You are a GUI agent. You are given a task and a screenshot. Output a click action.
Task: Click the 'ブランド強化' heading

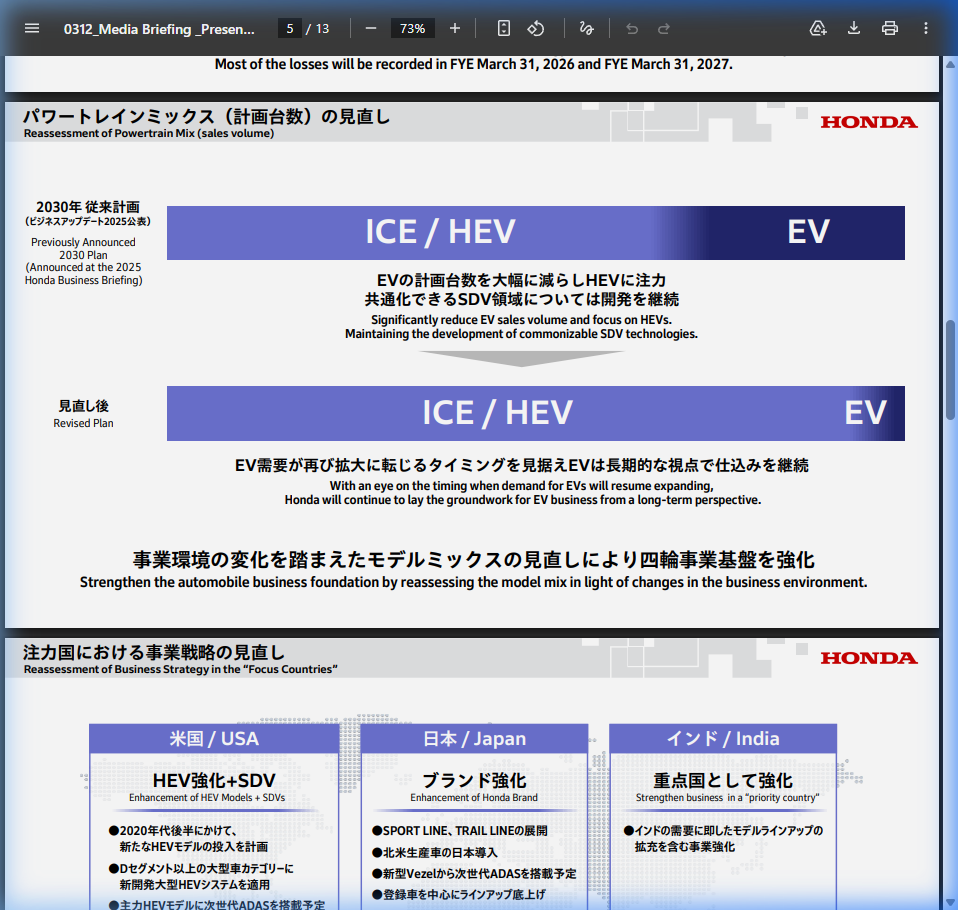474,780
